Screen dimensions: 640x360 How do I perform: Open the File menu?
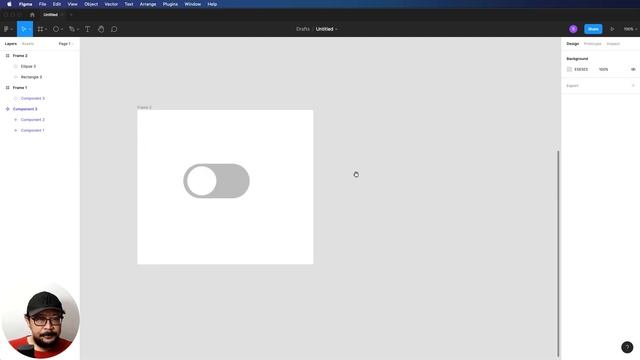click(42, 4)
